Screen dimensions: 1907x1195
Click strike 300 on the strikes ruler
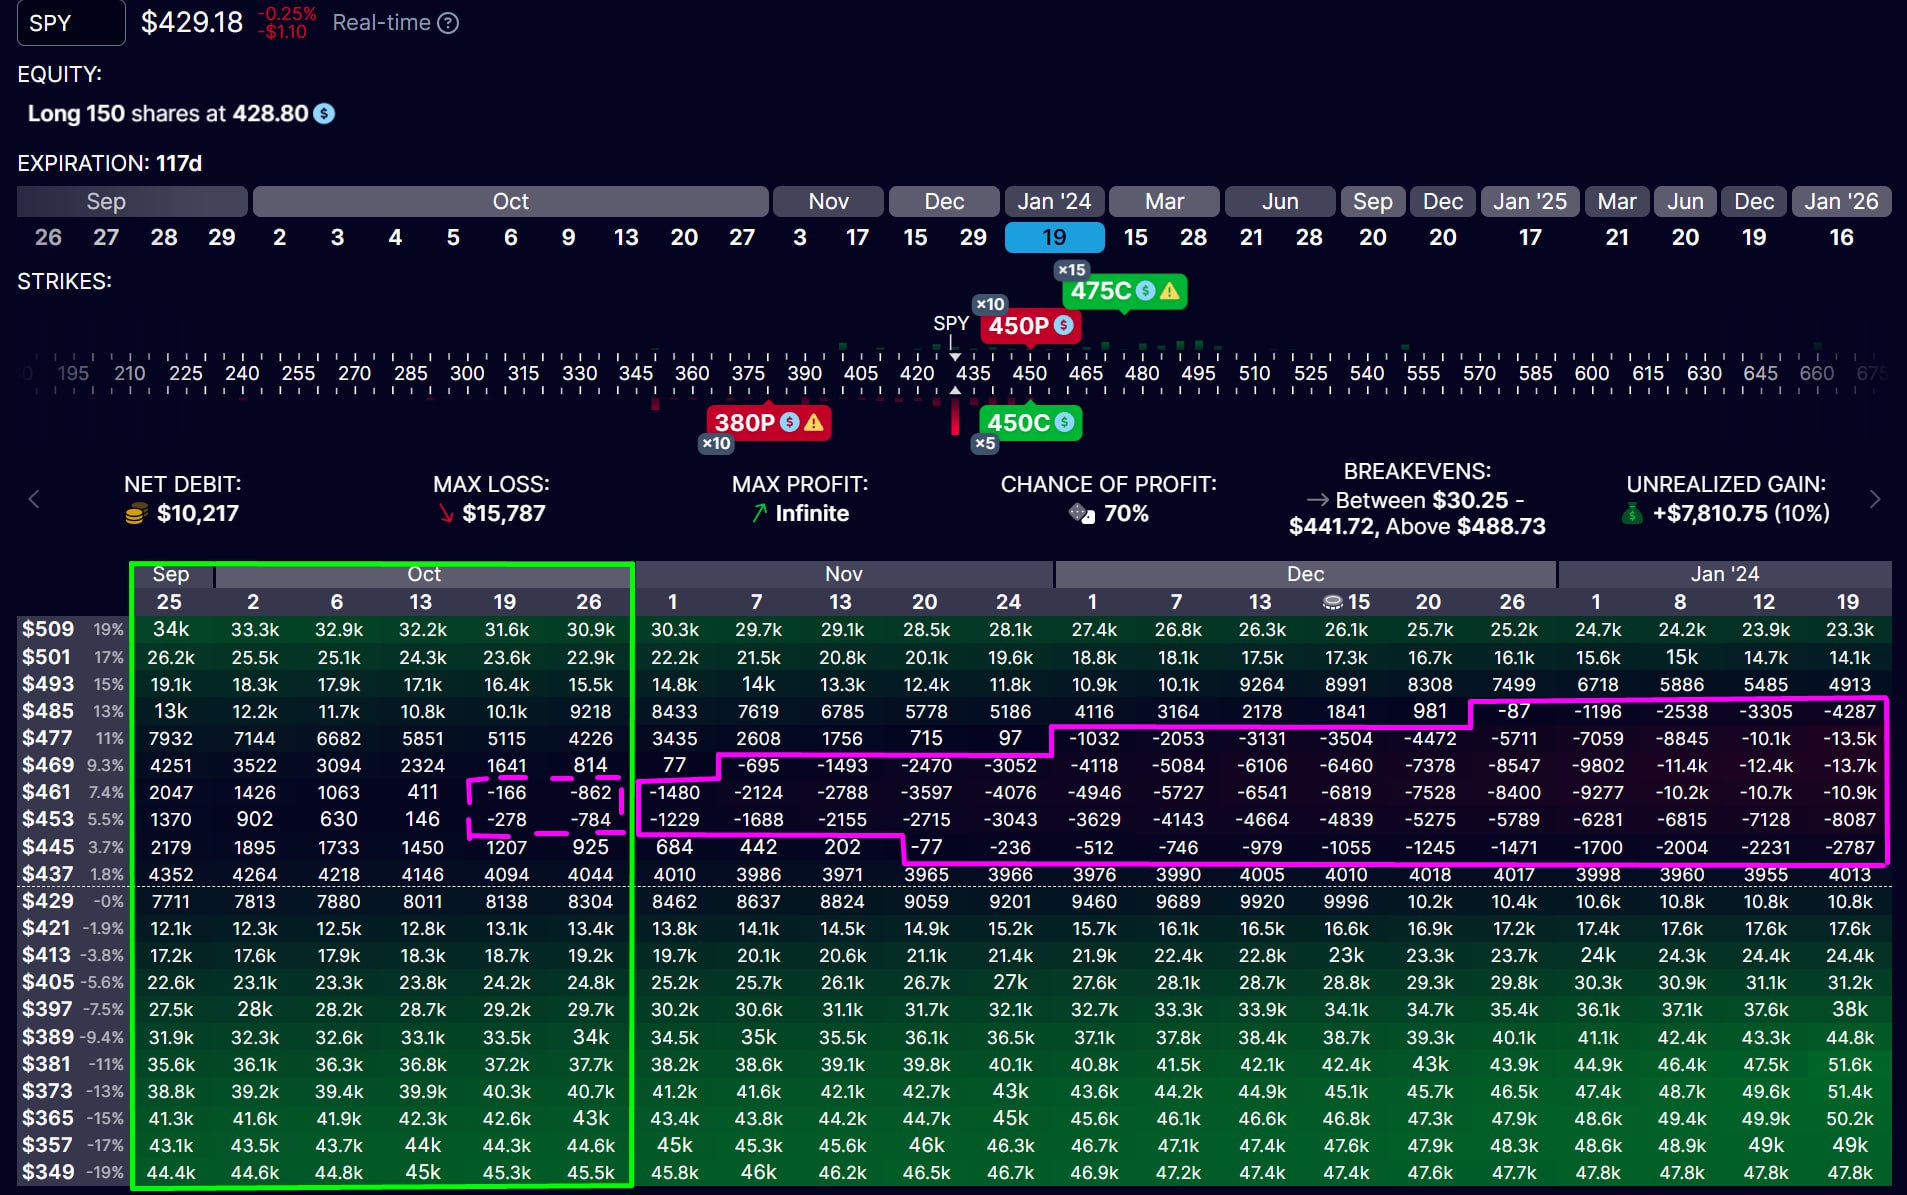pyautogui.click(x=467, y=373)
